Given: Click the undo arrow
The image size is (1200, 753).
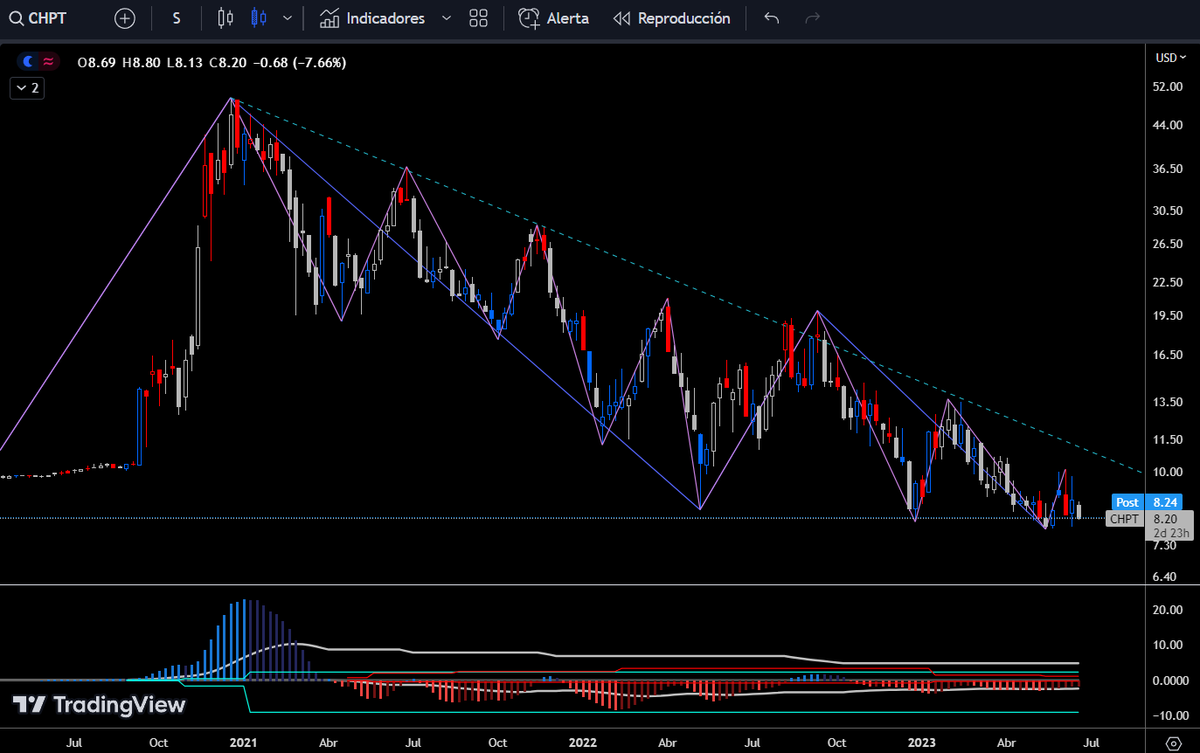Looking at the screenshot, I should click(x=770, y=18).
